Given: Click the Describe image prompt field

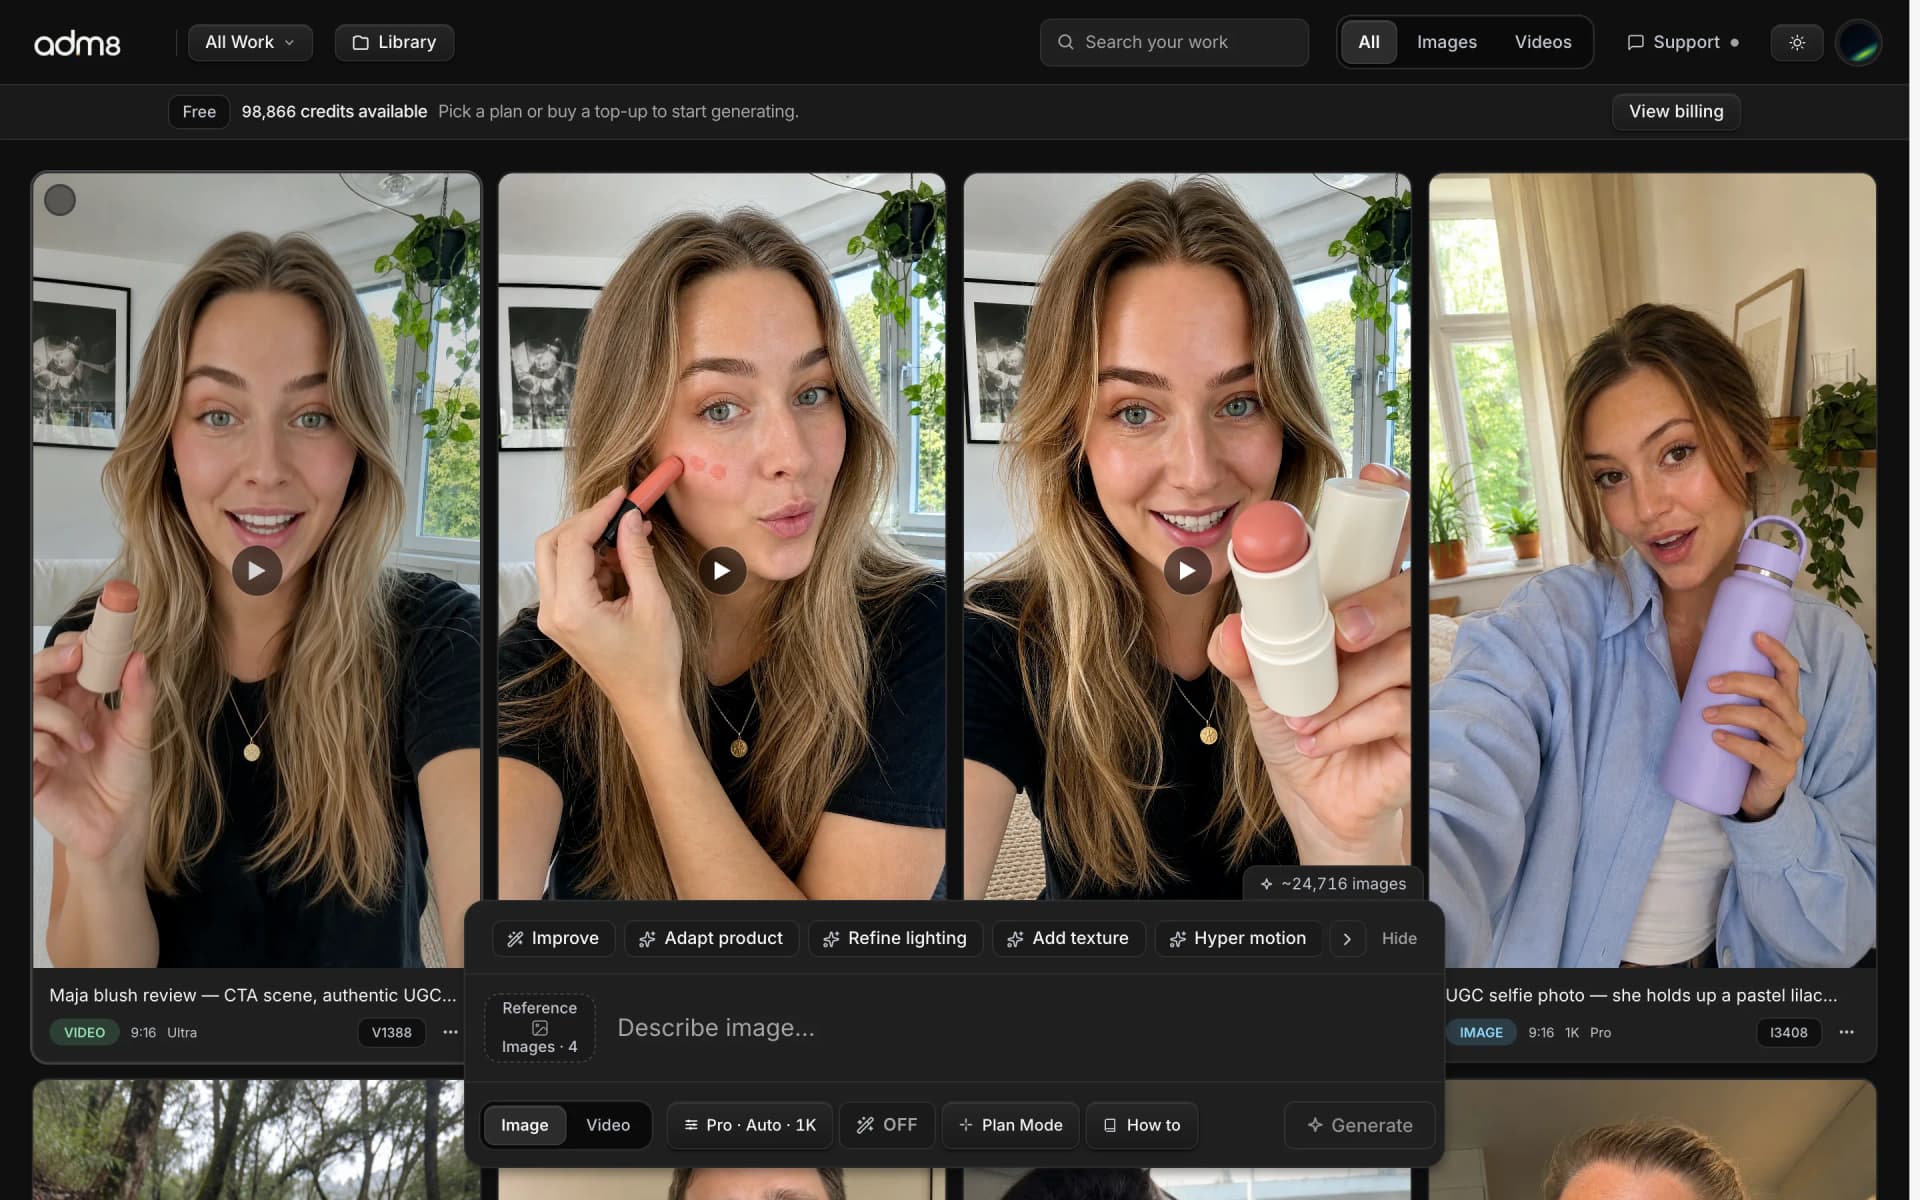Looking at the screenshot, I should [1020, 1027].
